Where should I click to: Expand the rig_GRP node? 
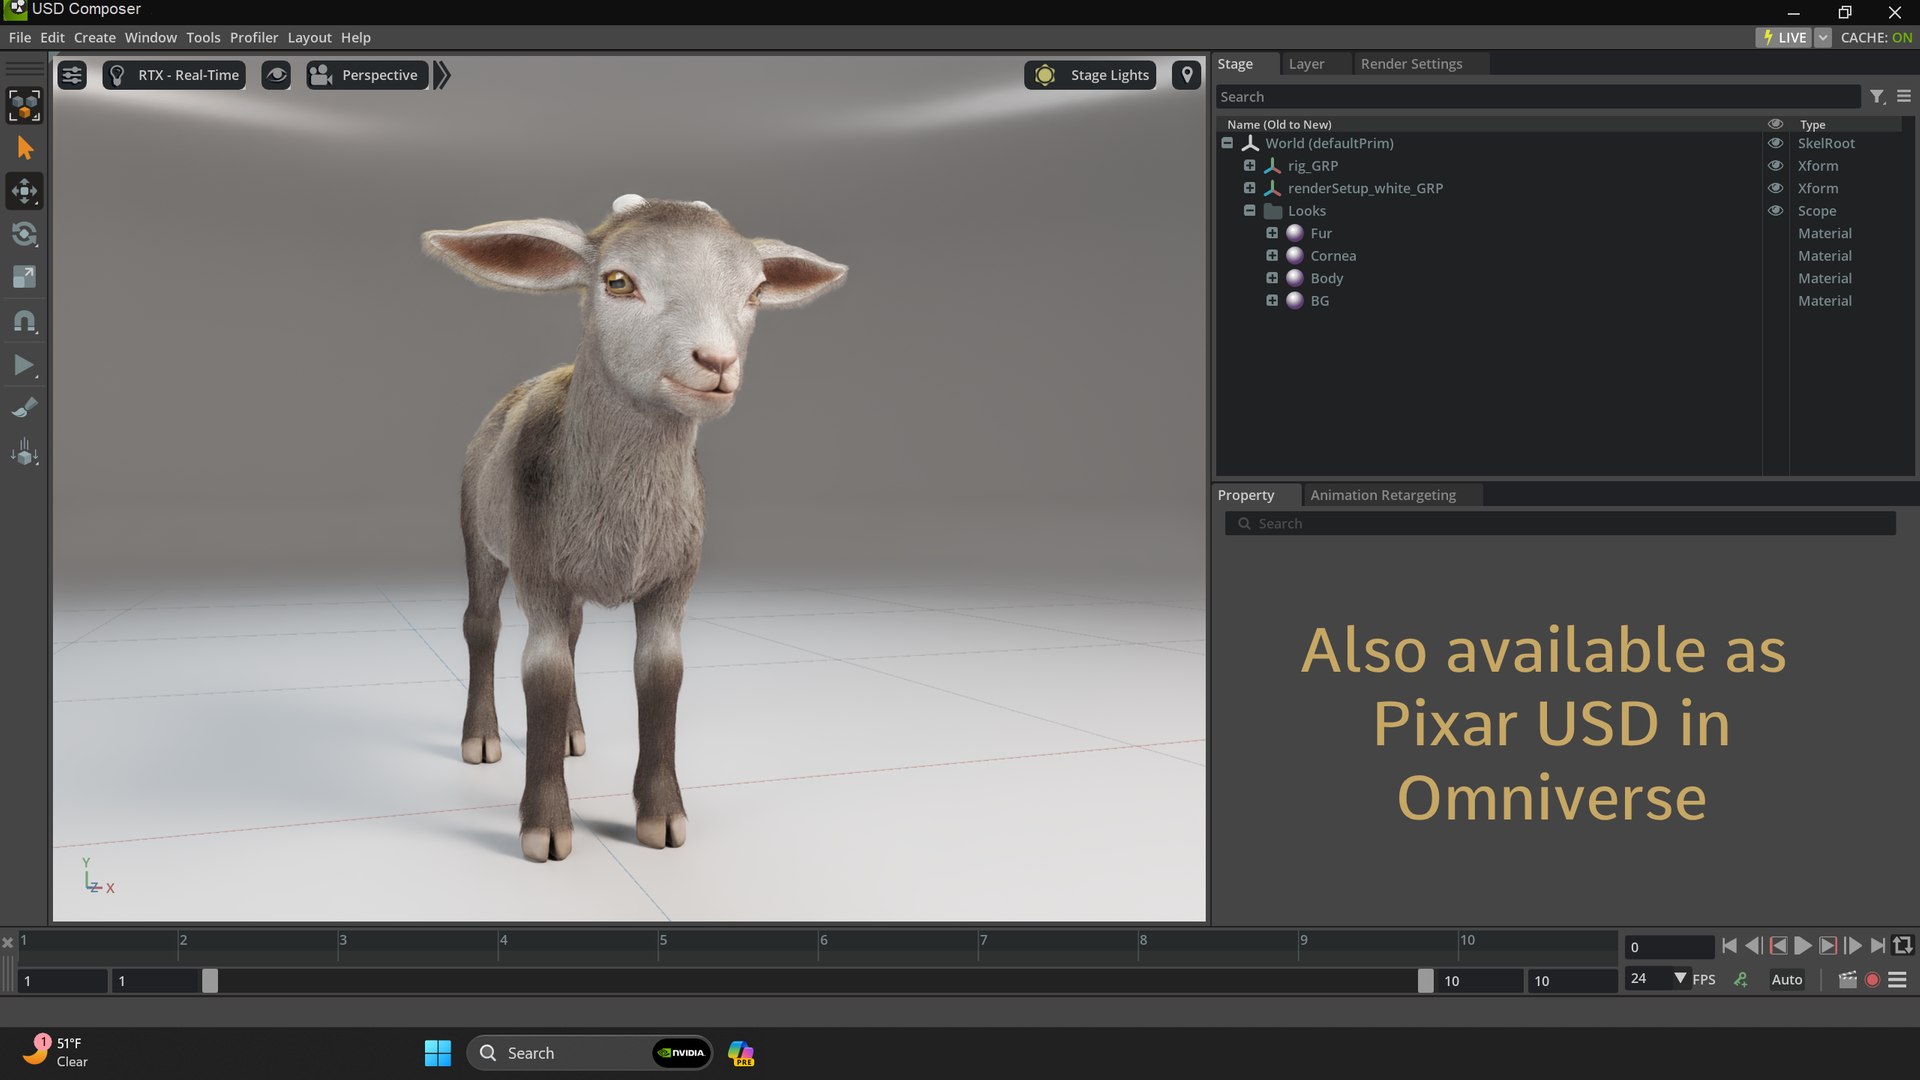(1249, 166)
